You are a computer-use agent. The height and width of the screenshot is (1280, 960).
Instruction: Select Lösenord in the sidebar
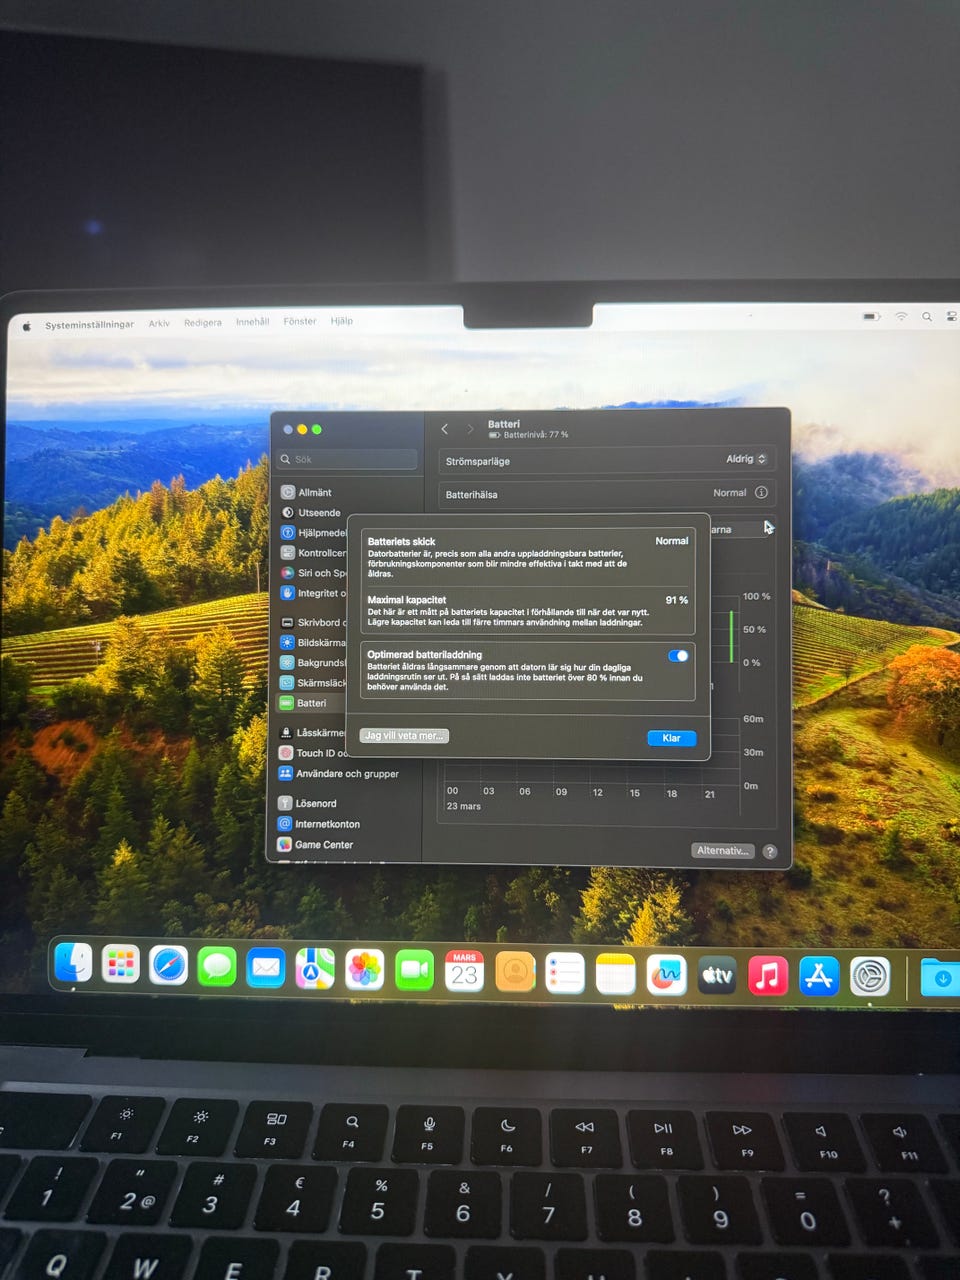tap(307, 803)
